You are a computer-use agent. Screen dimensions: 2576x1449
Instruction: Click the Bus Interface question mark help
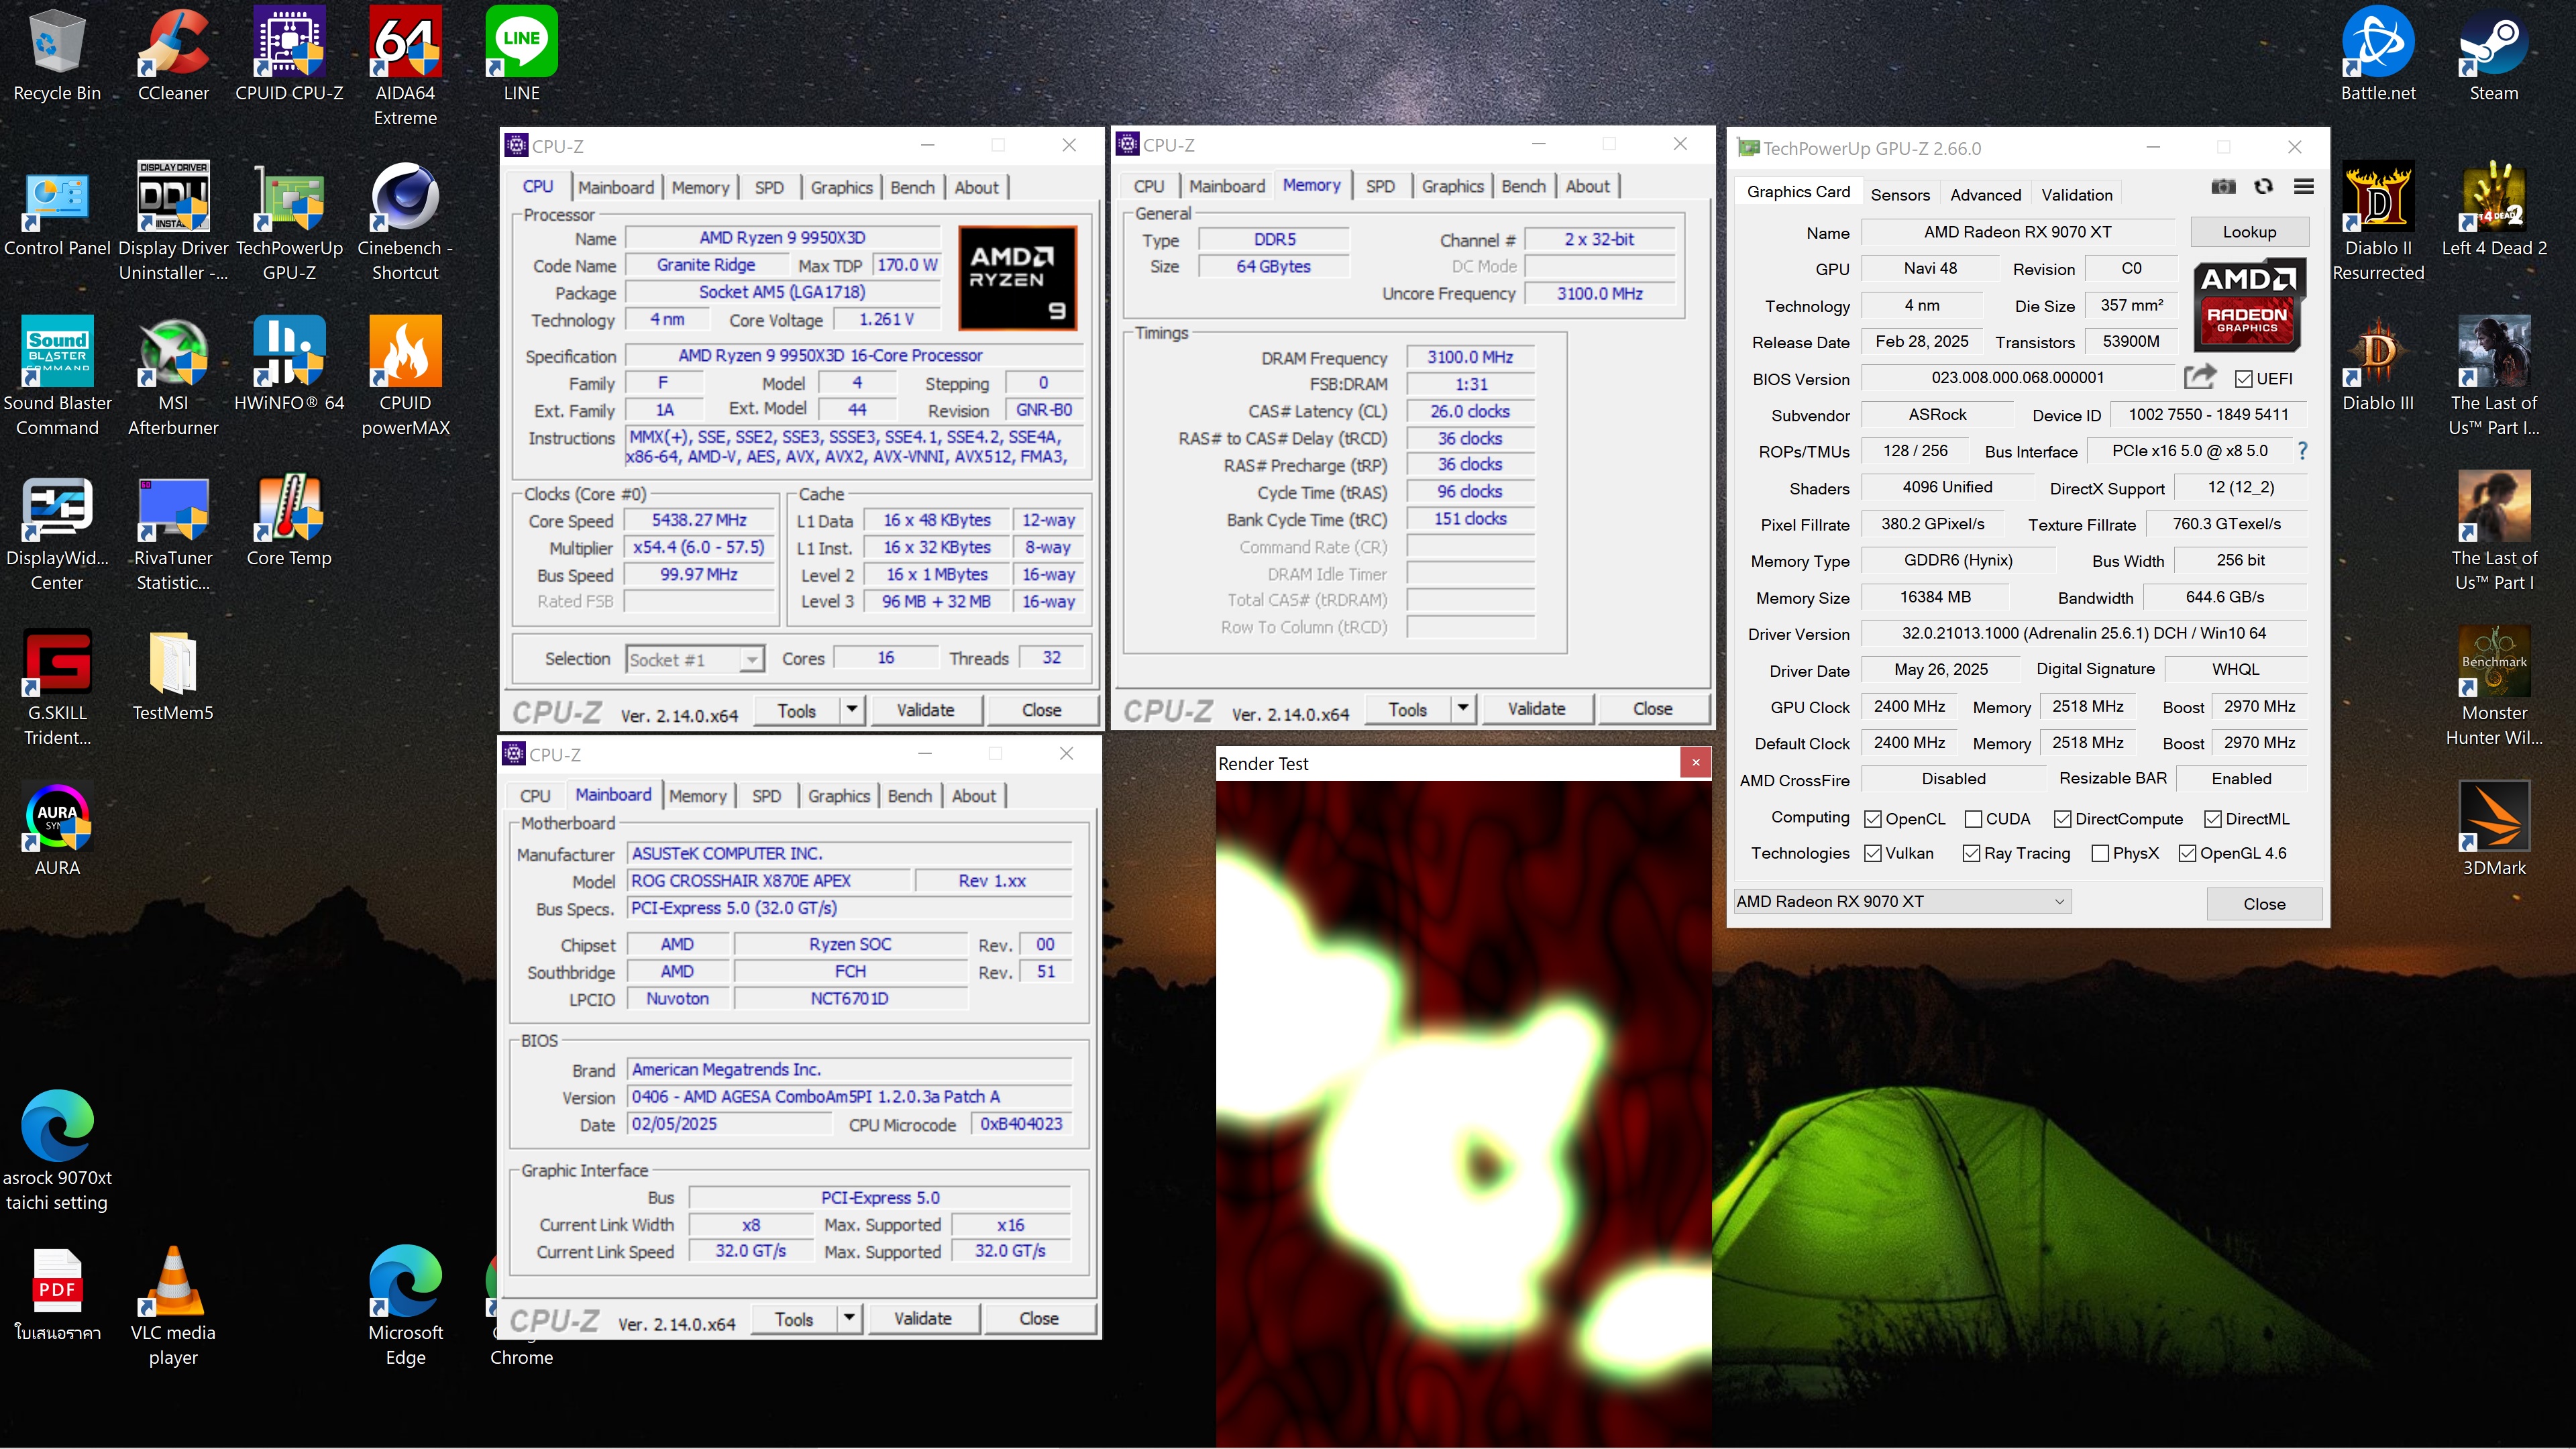2303,451
